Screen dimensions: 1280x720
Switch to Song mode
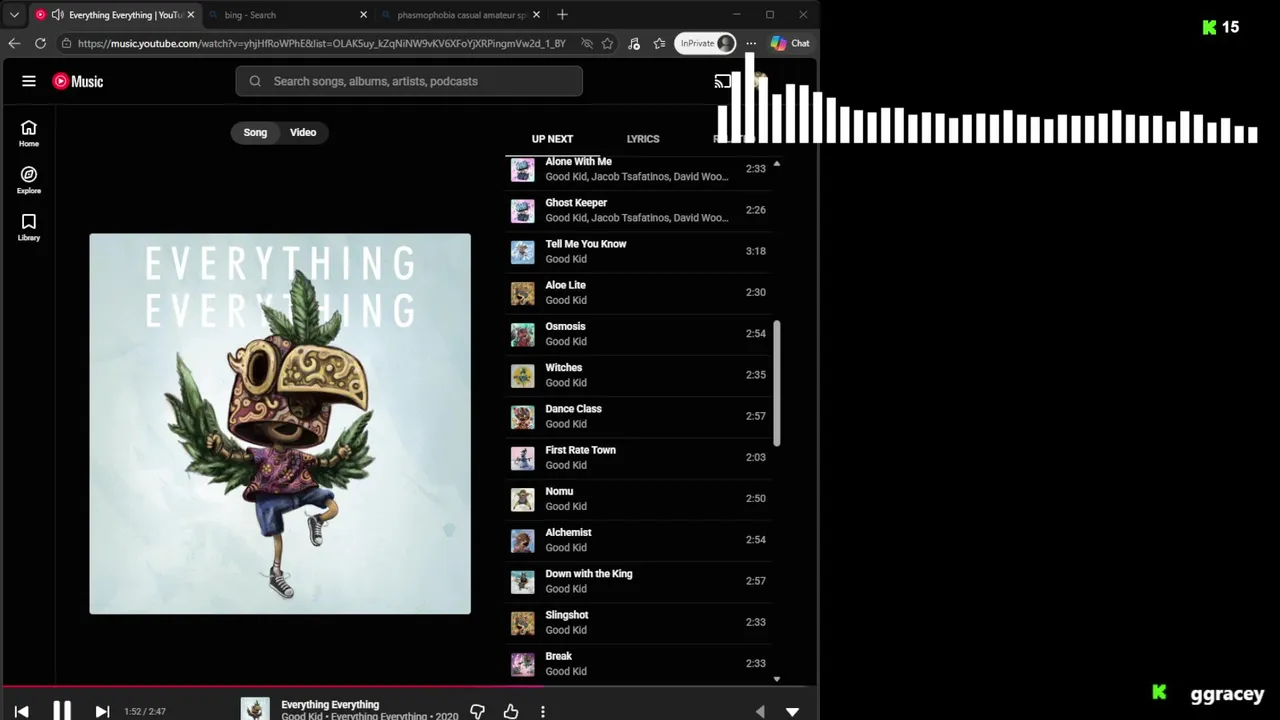tap(255, 132)
